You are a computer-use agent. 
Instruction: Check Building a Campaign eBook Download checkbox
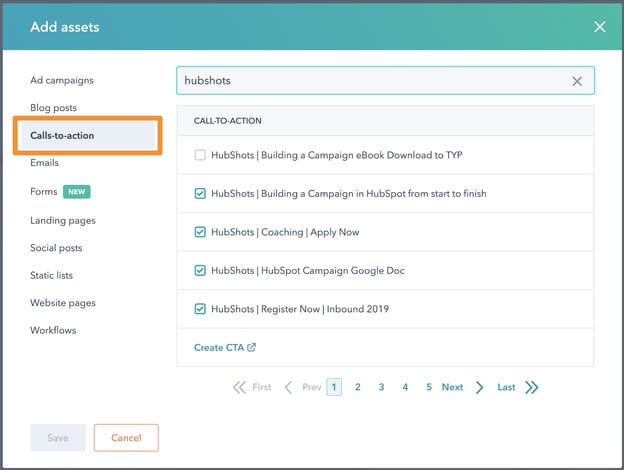[x=200, y=155]
